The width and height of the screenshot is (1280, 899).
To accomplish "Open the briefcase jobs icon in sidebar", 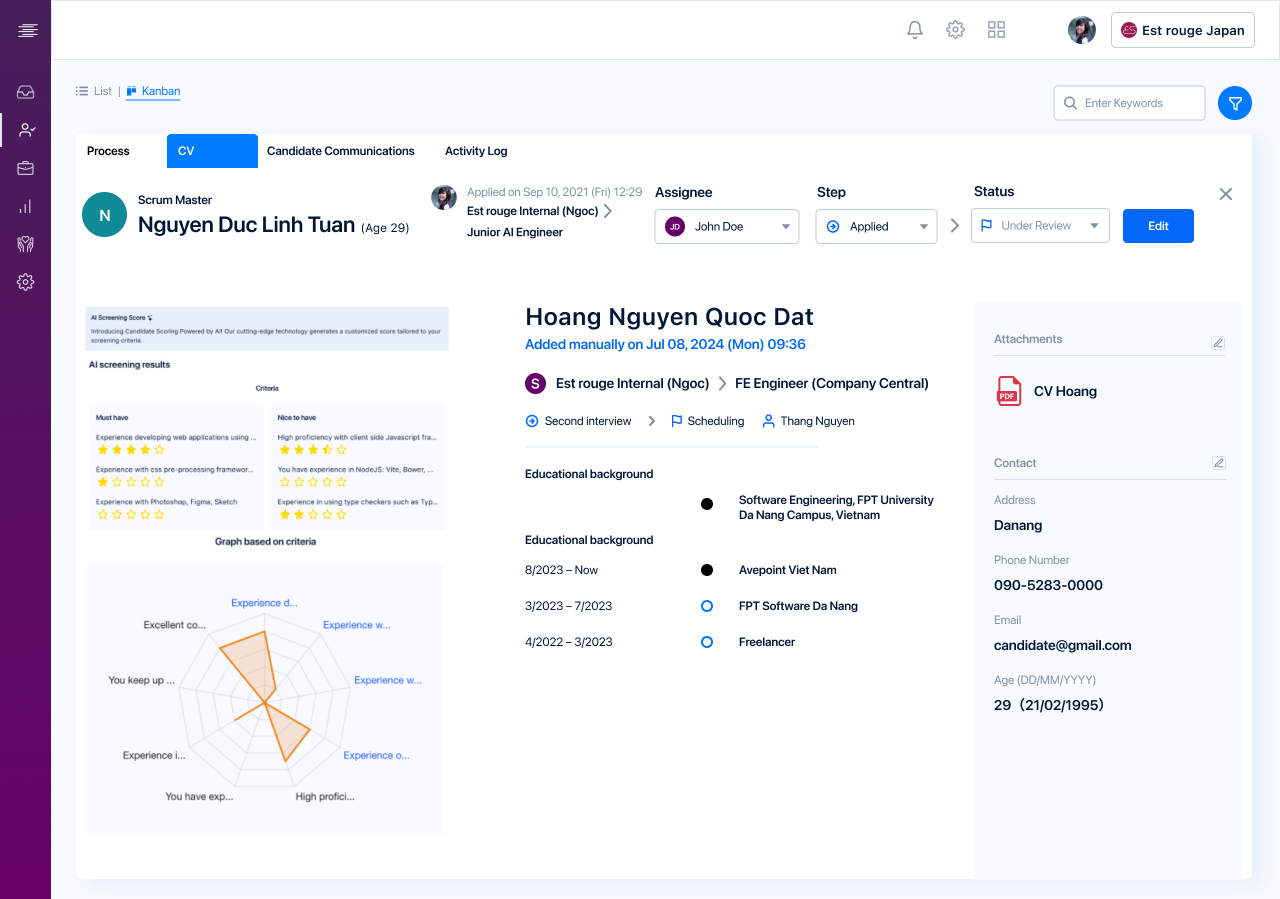I will click(26, 168).
